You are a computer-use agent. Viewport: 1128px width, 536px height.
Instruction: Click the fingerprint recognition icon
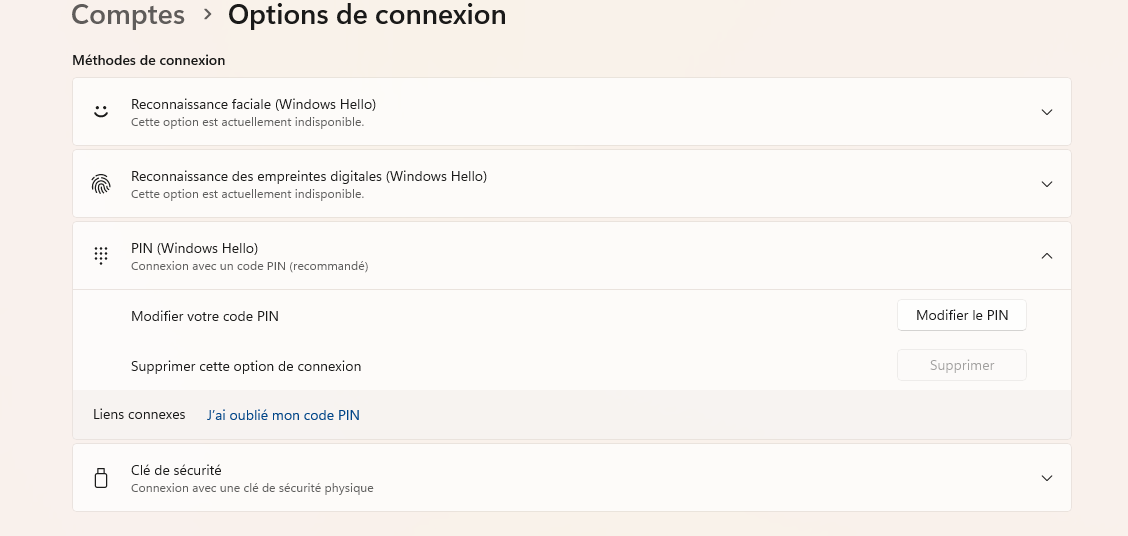point(101,184)
